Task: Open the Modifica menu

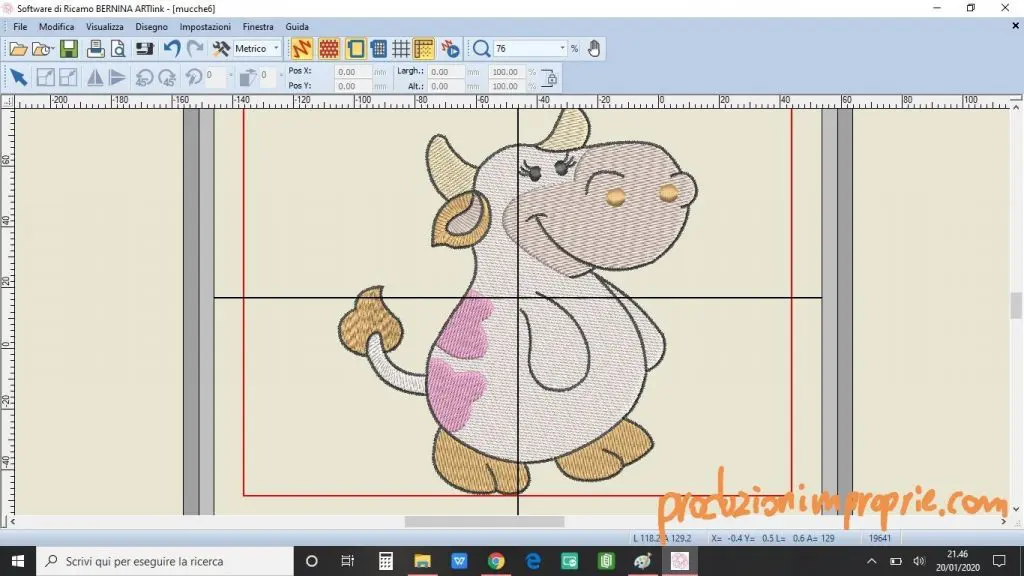Action: point(56,27)
